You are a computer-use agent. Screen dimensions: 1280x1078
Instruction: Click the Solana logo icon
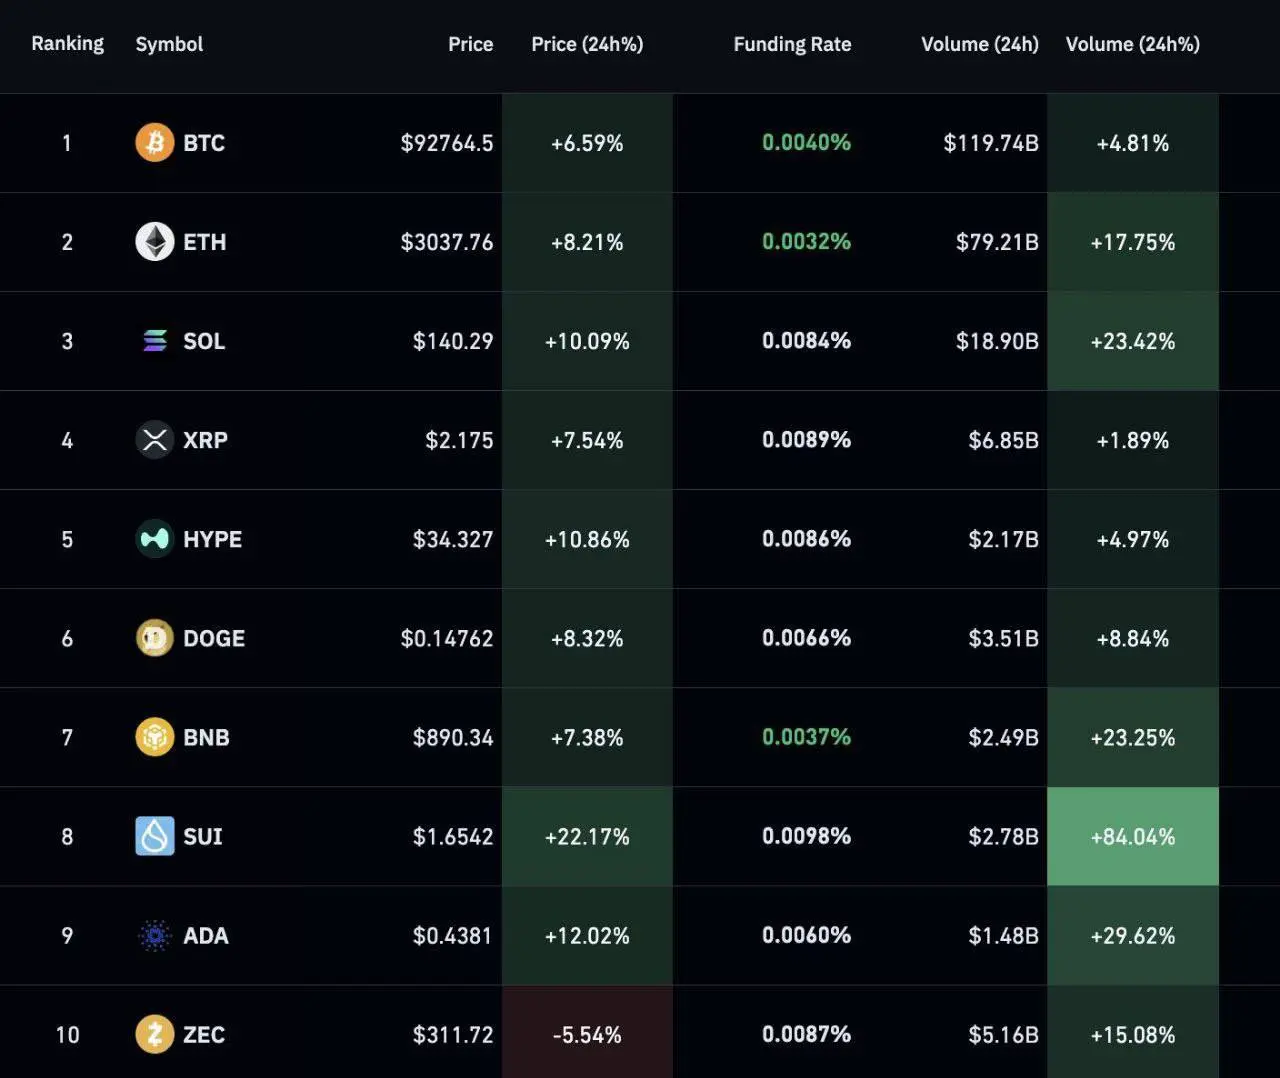(155, 341)
